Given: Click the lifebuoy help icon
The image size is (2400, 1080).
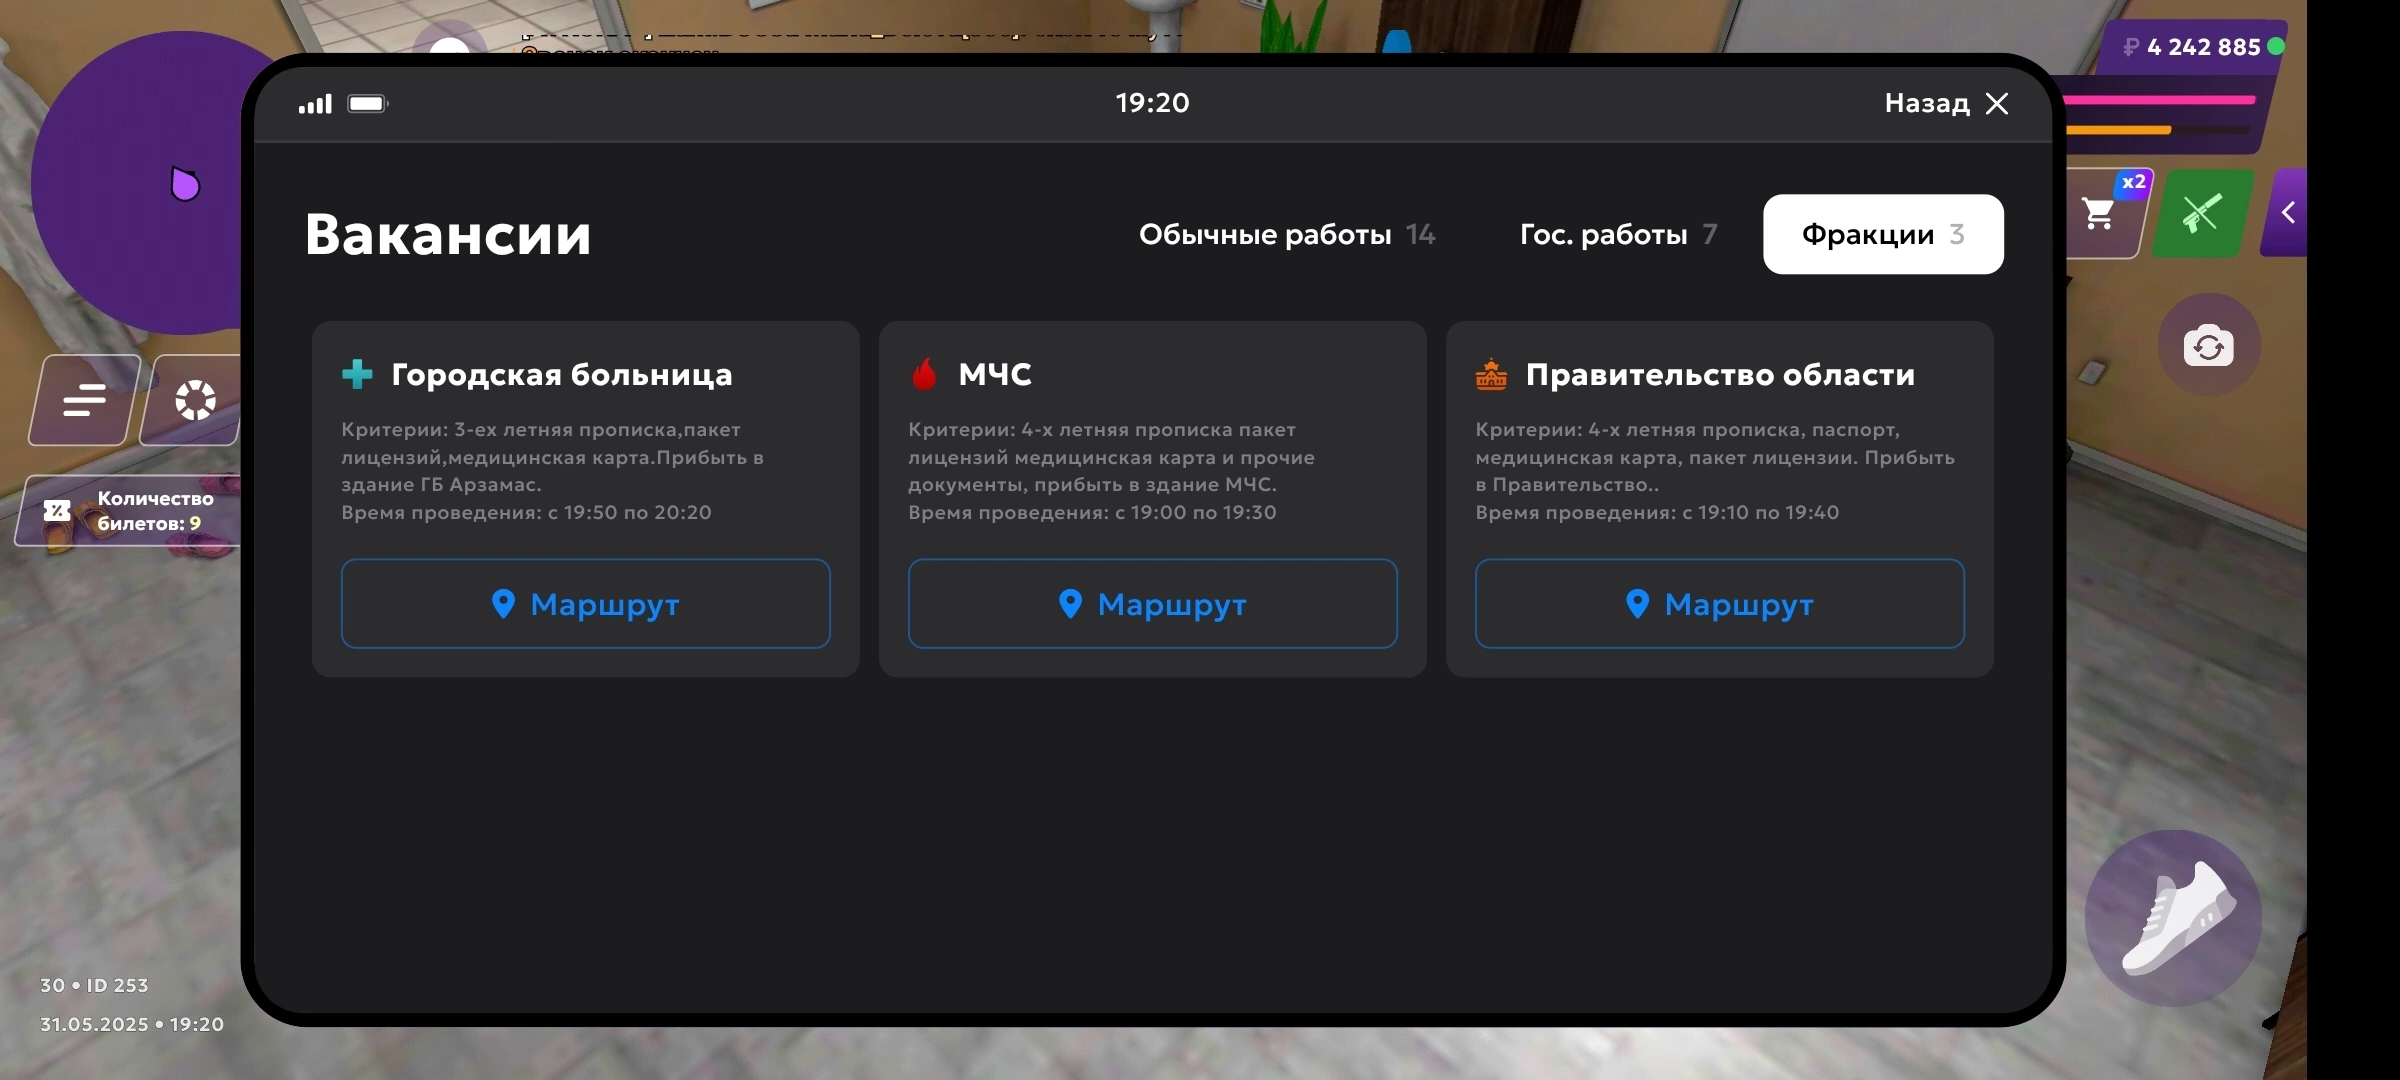Looking at the screenshot, I should [x=195, y=400].
